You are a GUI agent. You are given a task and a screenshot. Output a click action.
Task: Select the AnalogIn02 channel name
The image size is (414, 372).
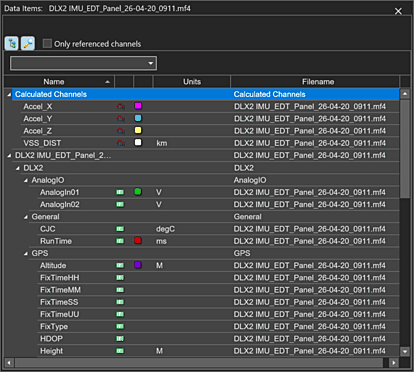[x=60, y=204]
